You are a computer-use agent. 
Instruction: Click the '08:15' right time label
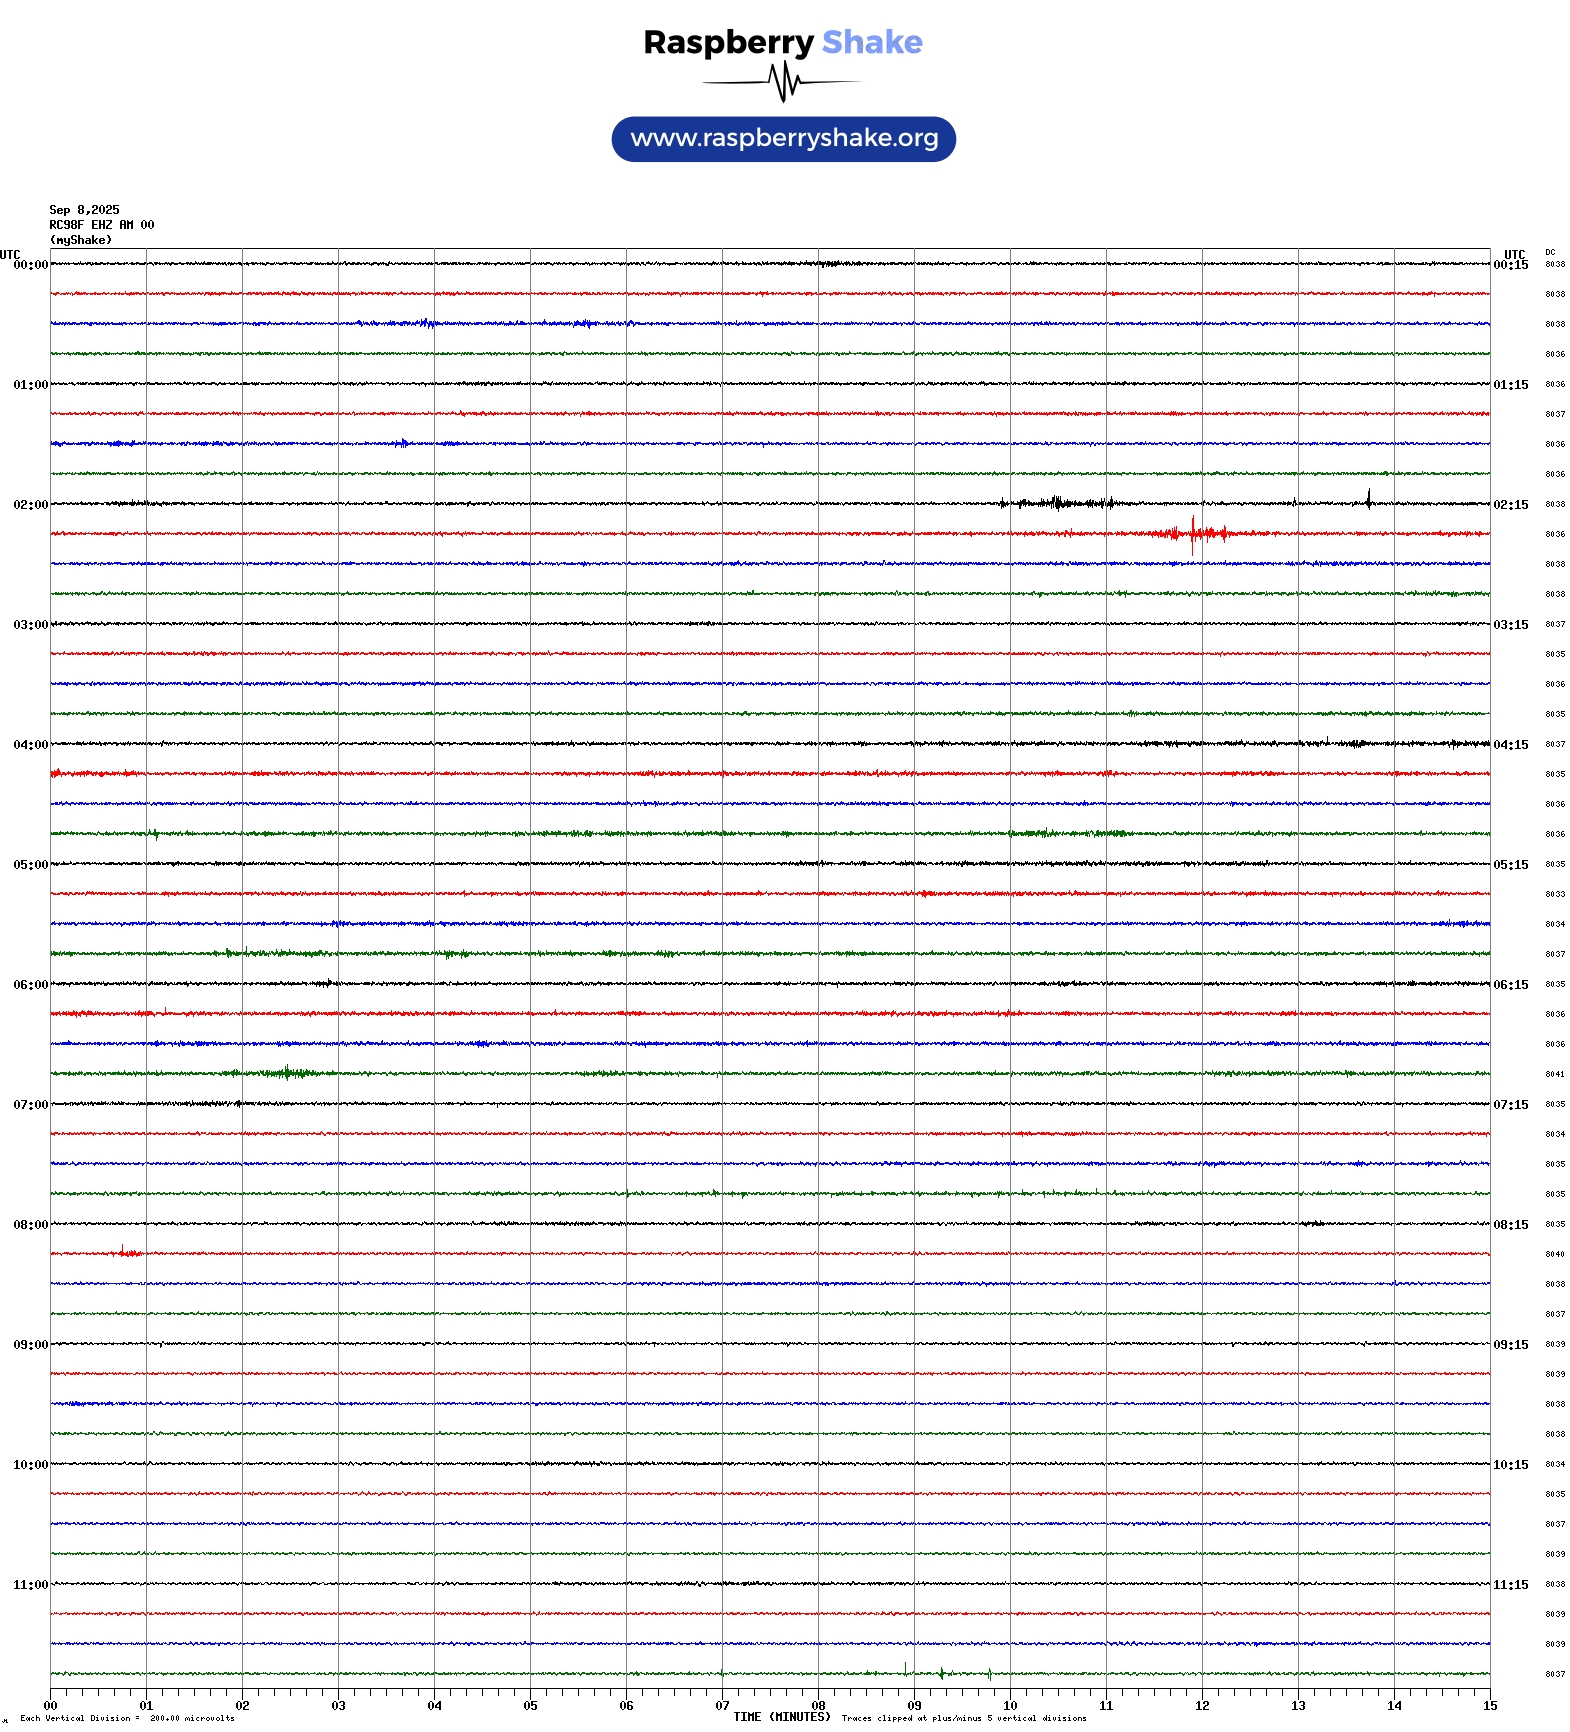point(1511,1225)
